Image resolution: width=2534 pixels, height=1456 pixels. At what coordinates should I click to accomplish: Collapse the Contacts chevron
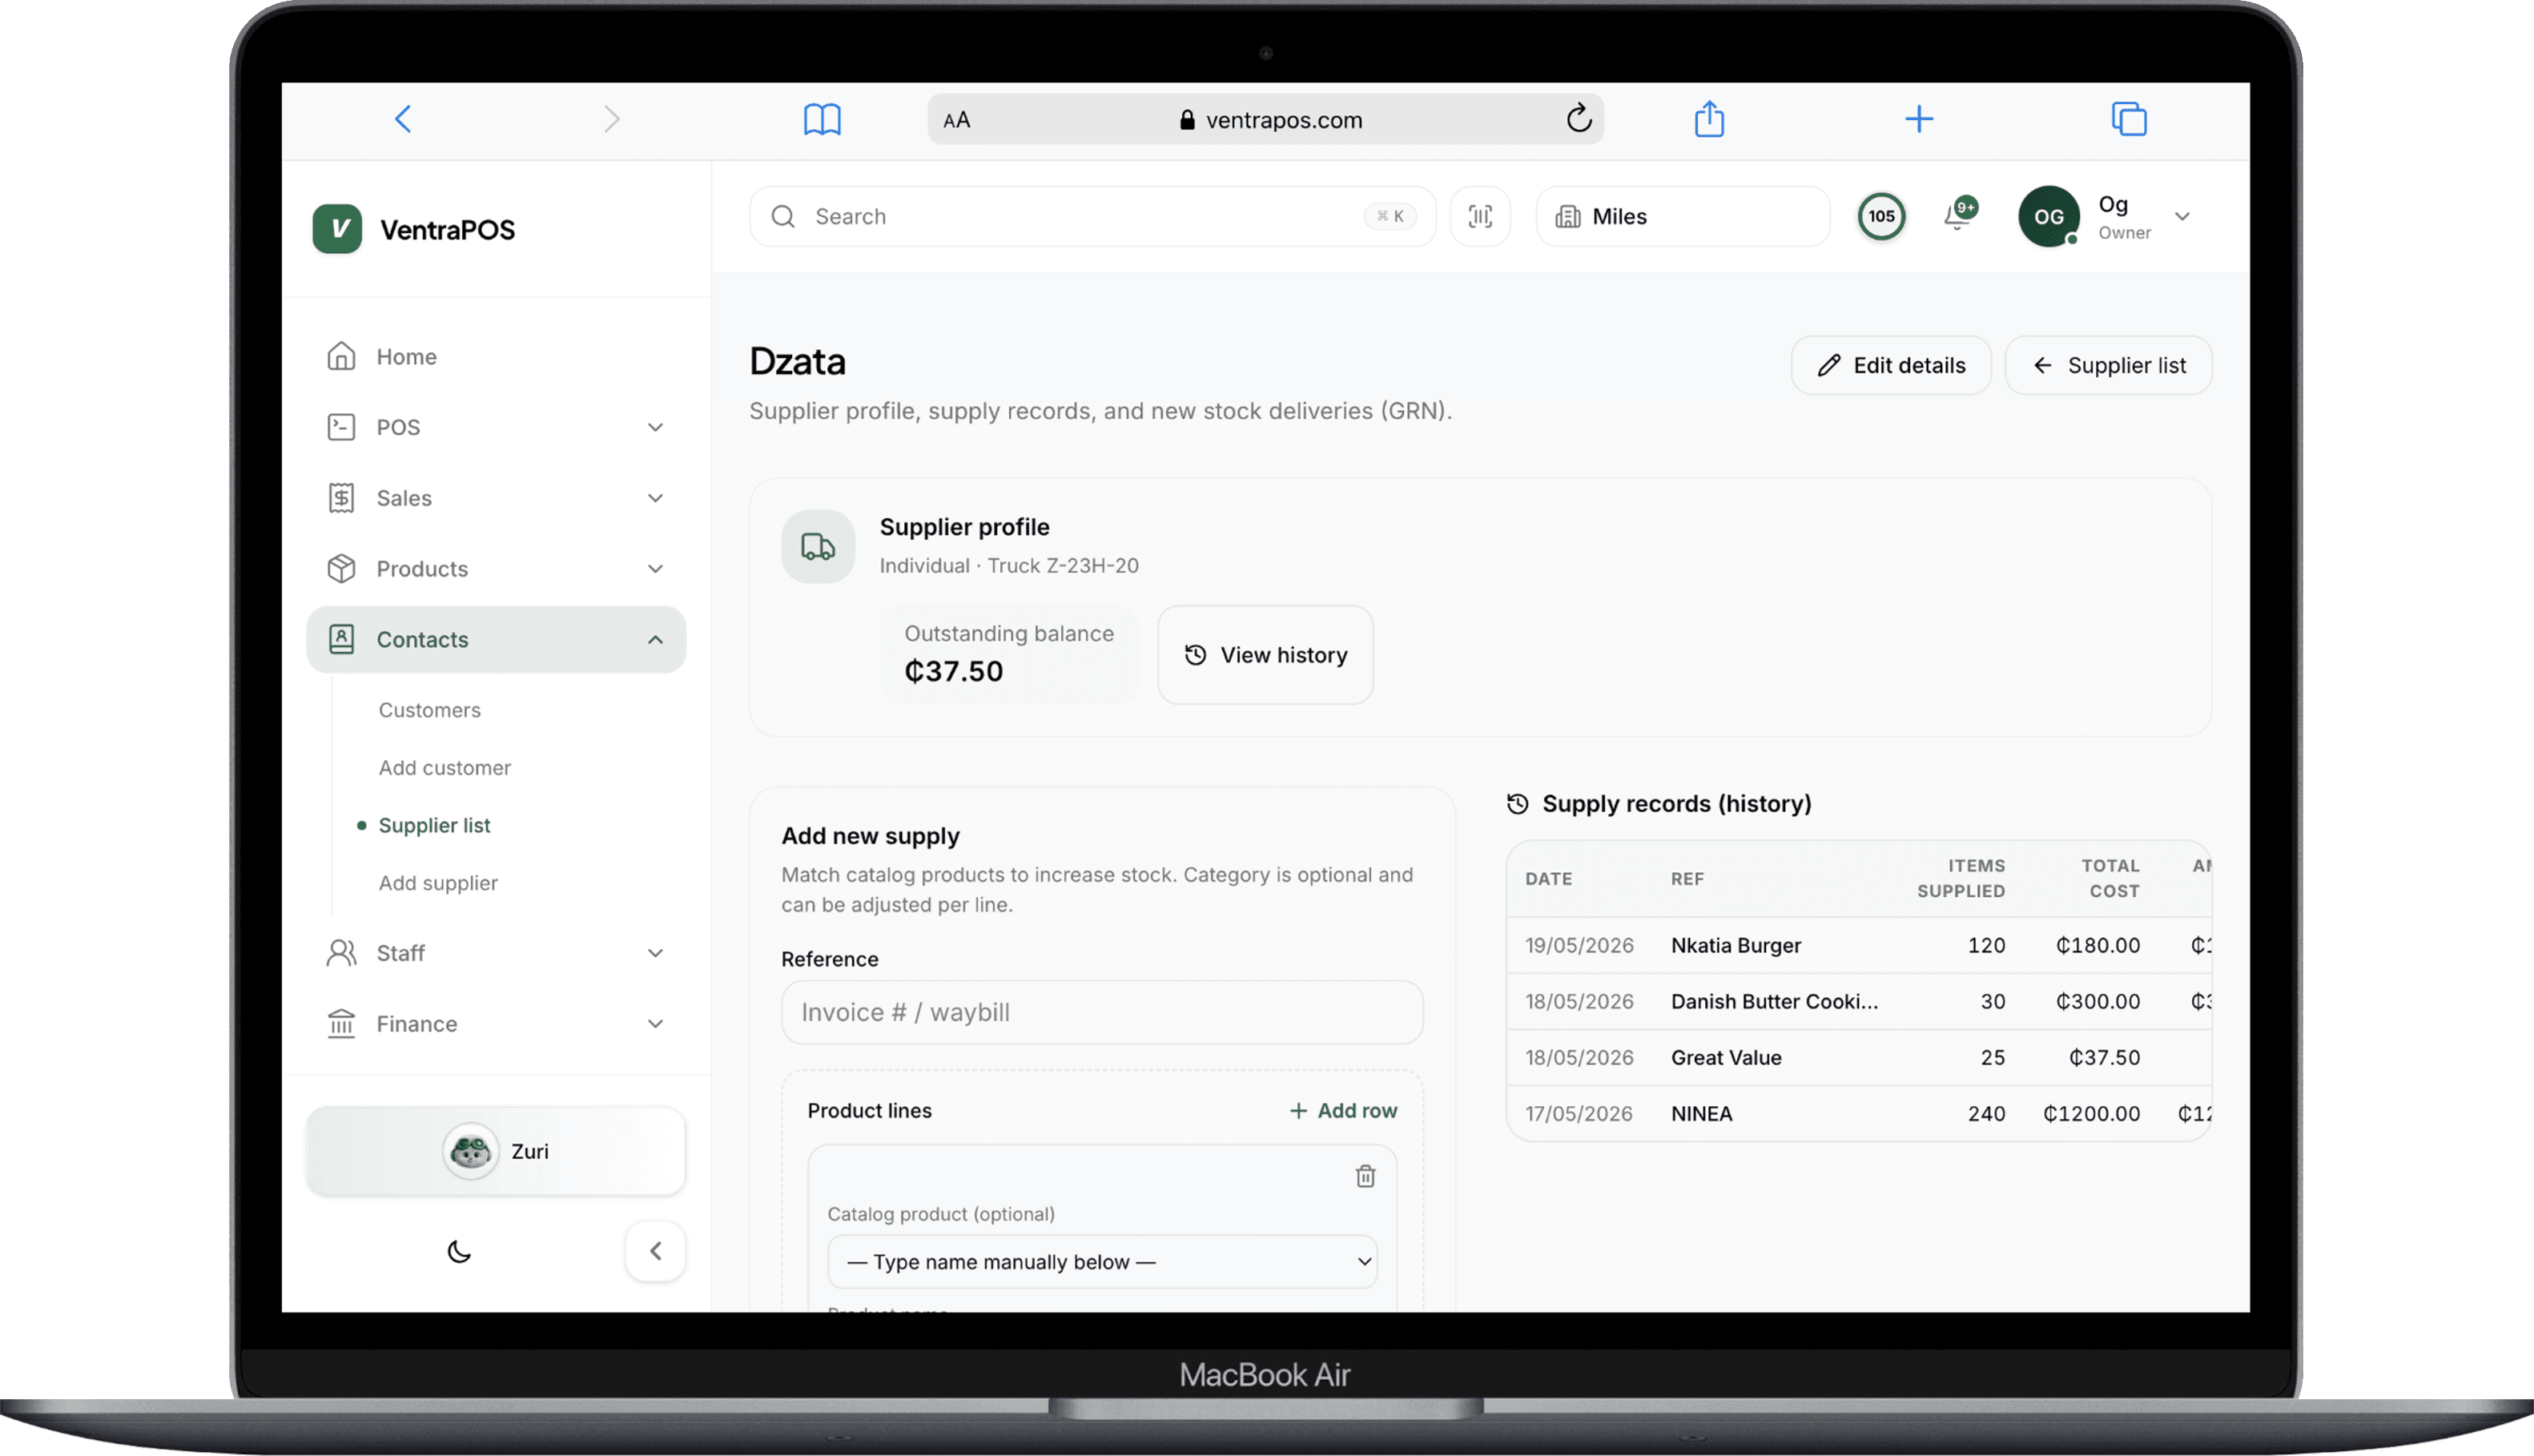click(x=655, y=639)
